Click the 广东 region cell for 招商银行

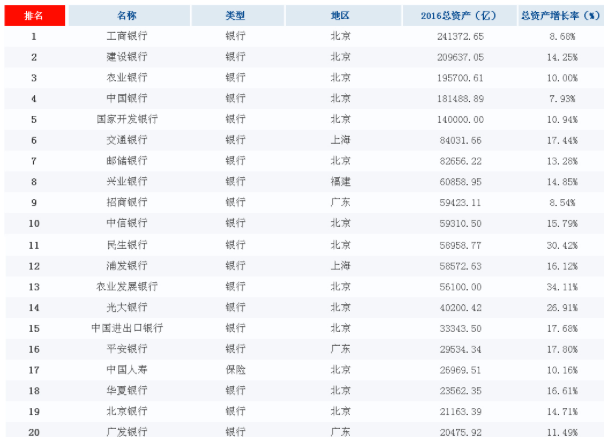340,203
